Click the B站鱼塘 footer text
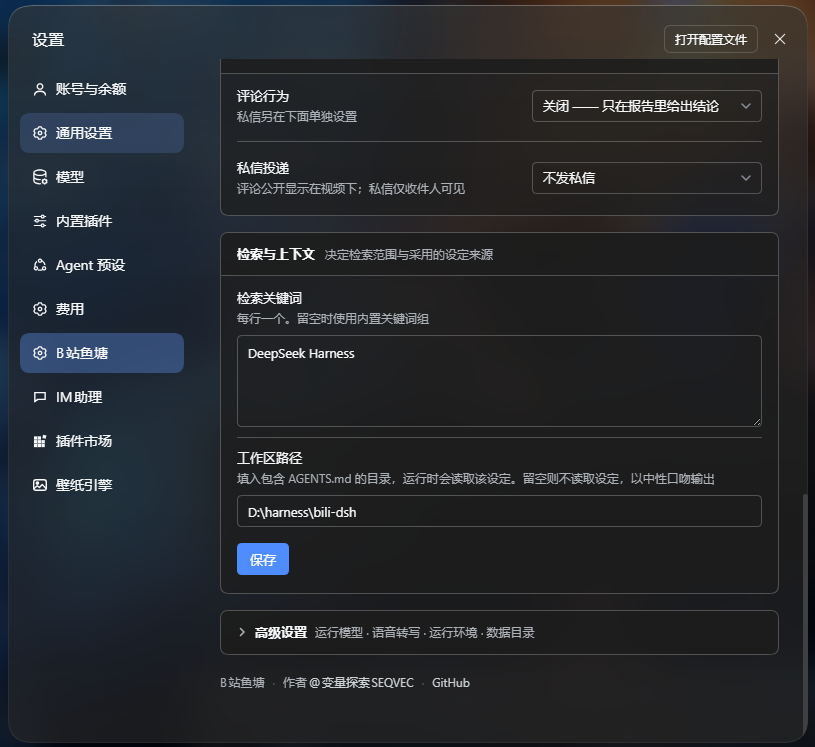The image size is (815, 747). (x=243, y=683)
